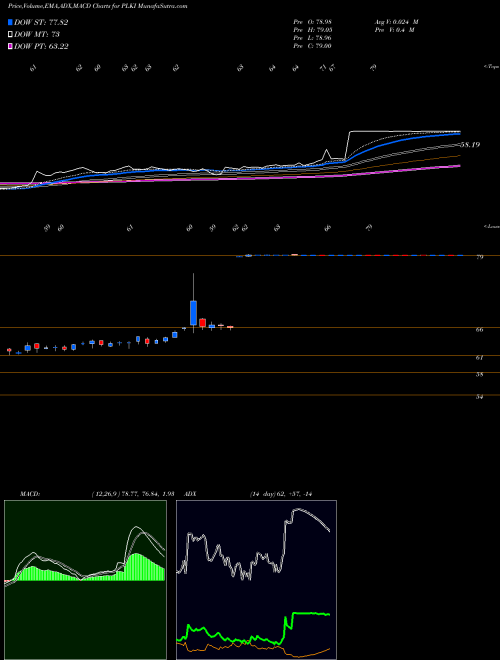
Task: Click the 'Pre C: 79.00' value
Action: (312, 46)
